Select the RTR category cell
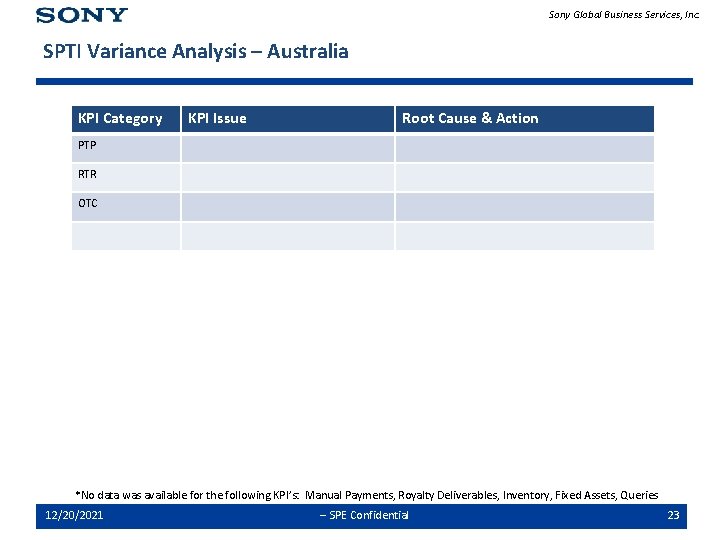 [x=126, y=177]
